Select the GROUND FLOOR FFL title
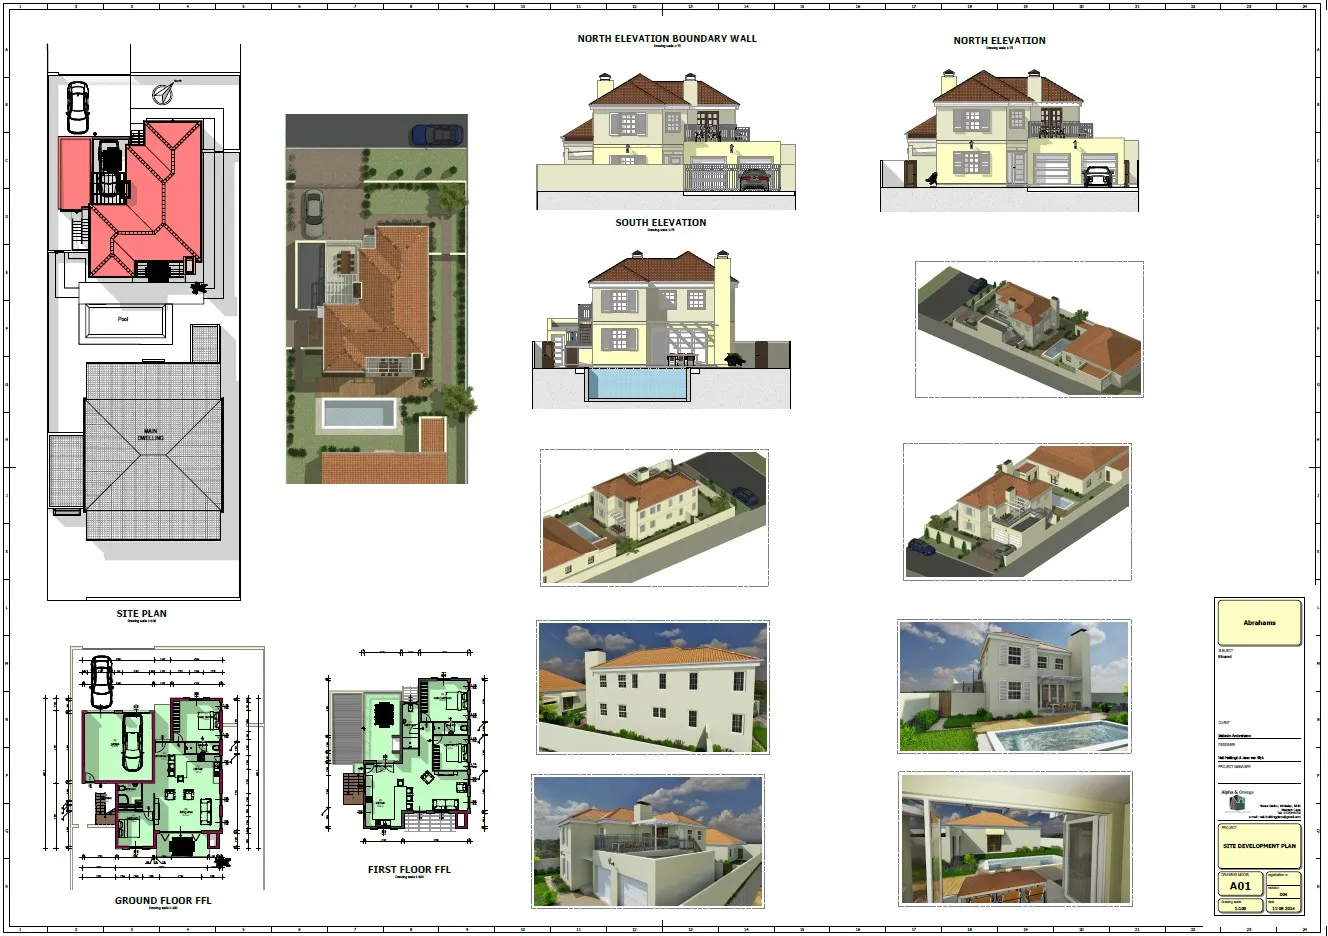 (x=162, y=900)
